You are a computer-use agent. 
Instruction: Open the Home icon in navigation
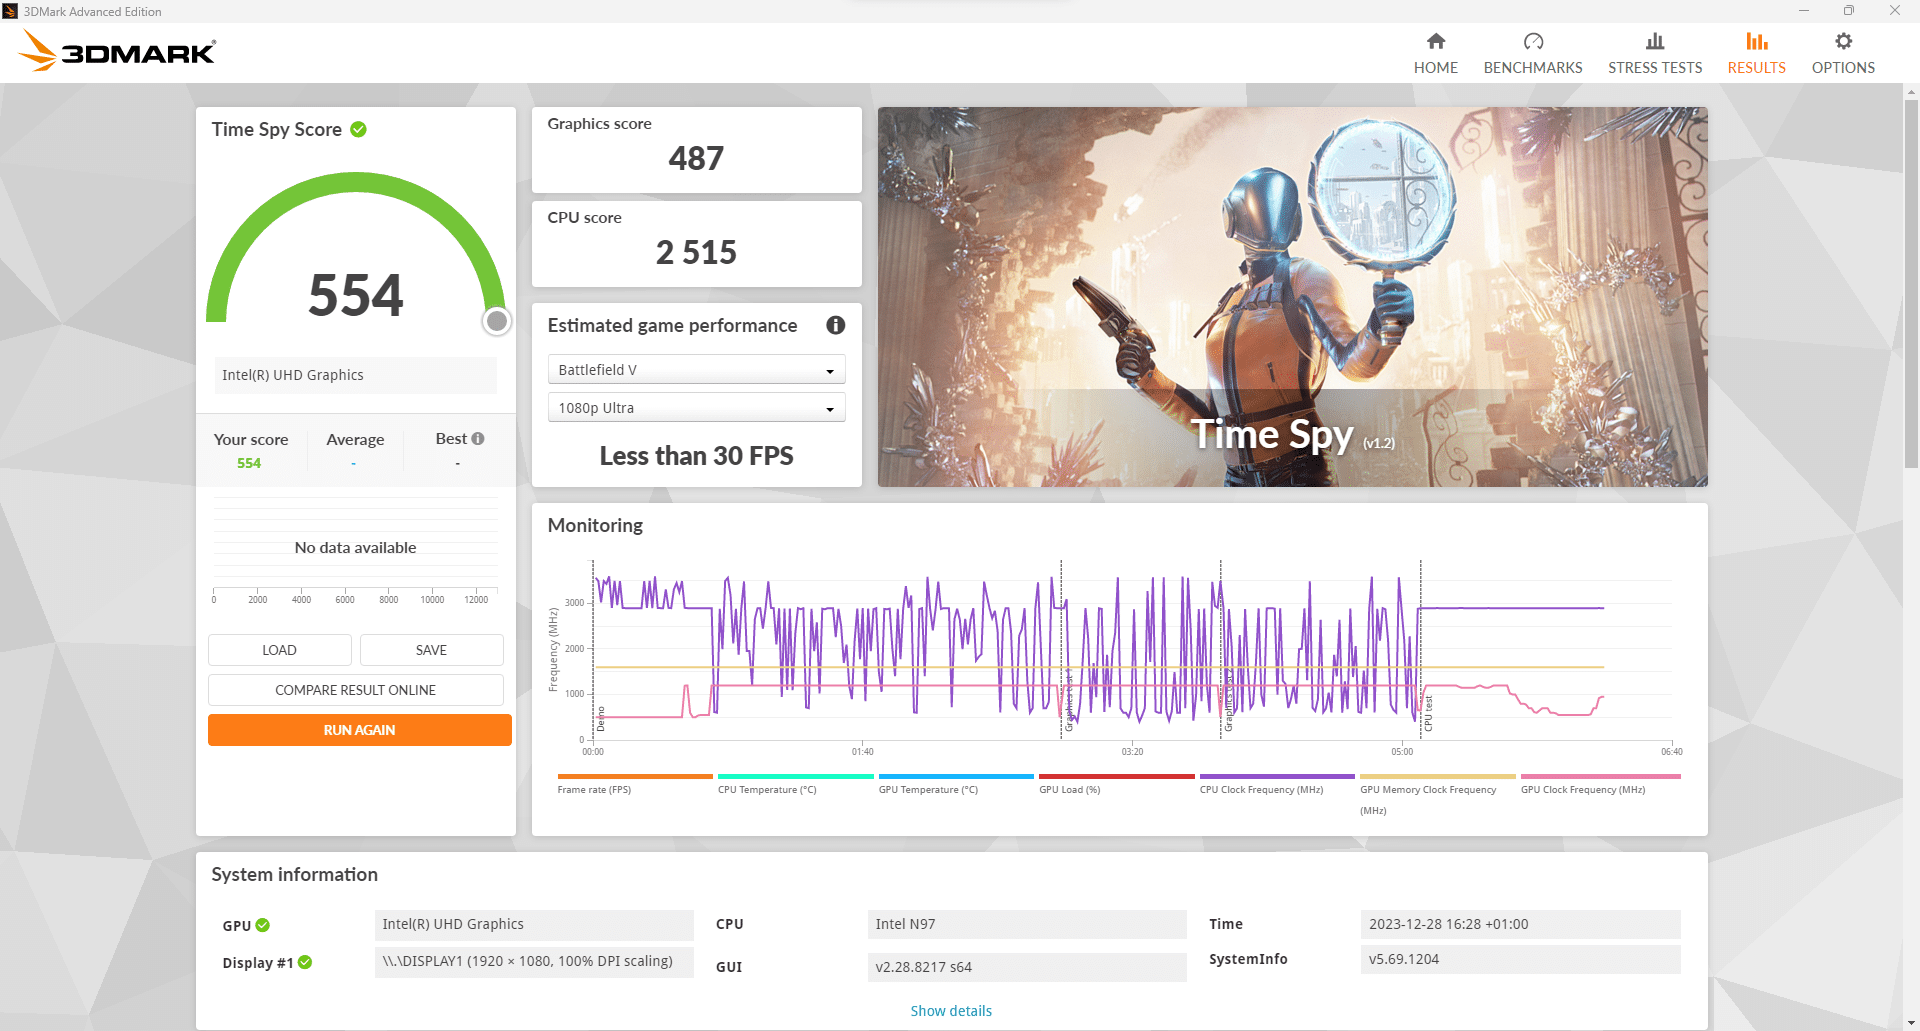(1435, 41)
